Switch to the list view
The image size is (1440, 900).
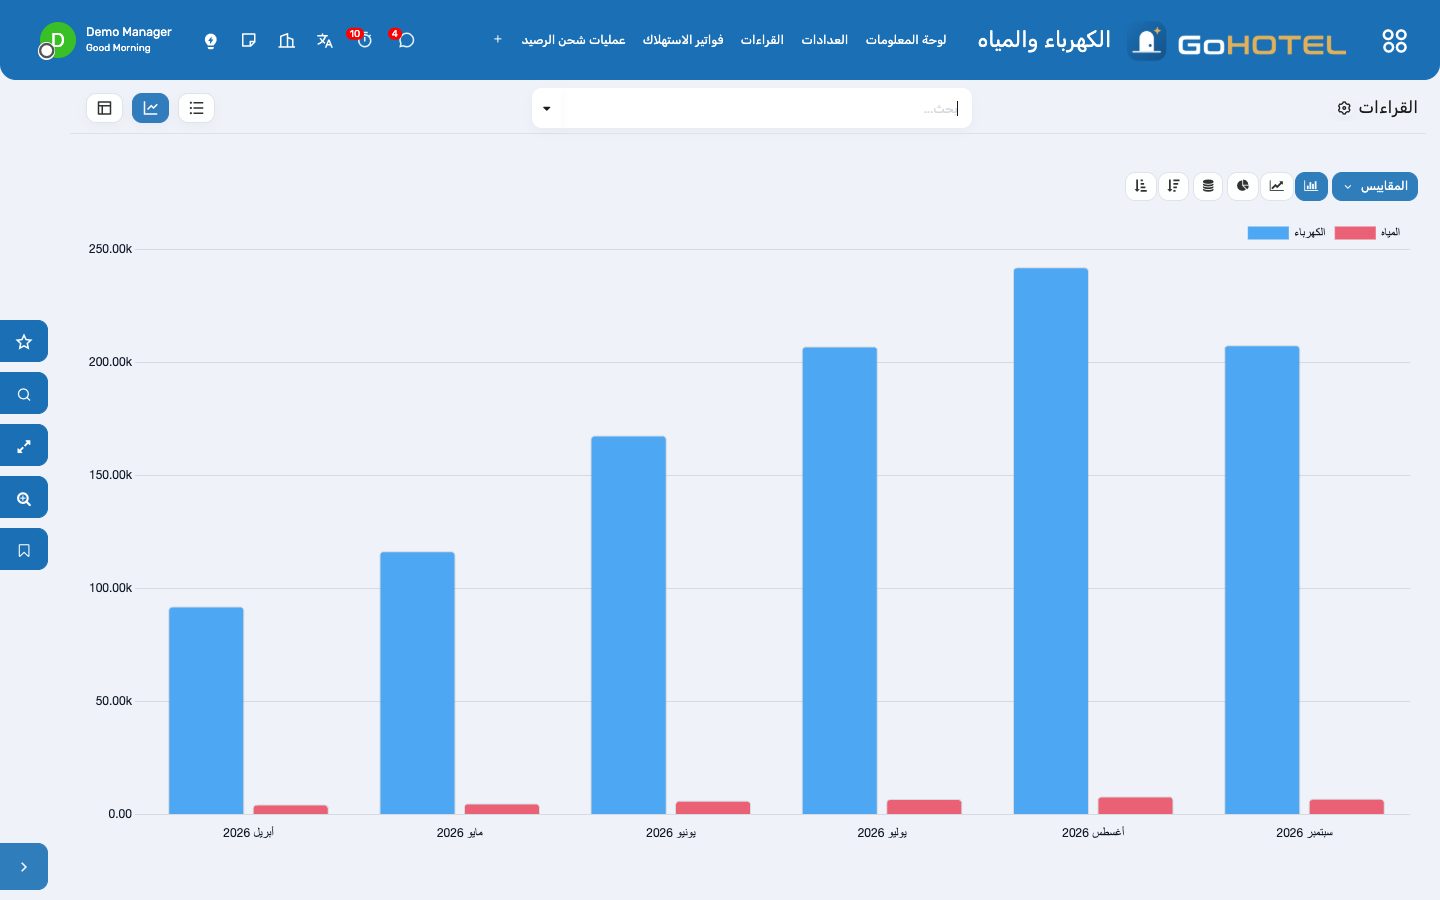pyautogui.click(x=196, y=108)
